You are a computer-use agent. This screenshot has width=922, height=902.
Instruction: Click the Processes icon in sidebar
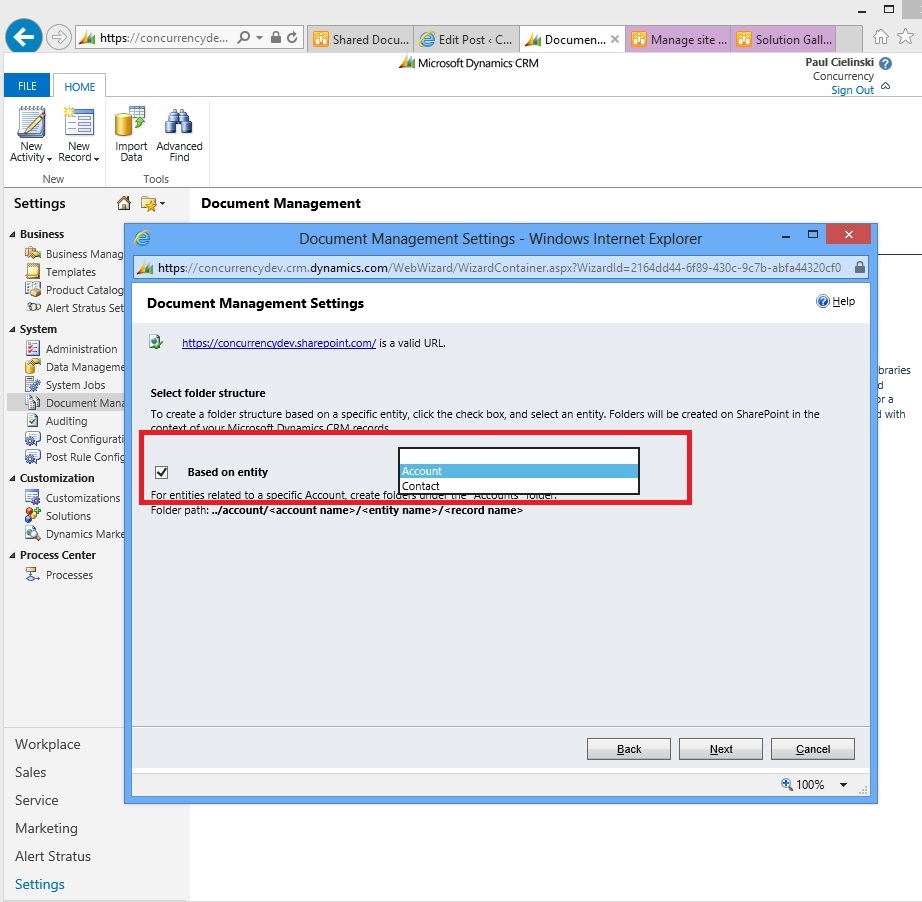(x=33, y=574)
